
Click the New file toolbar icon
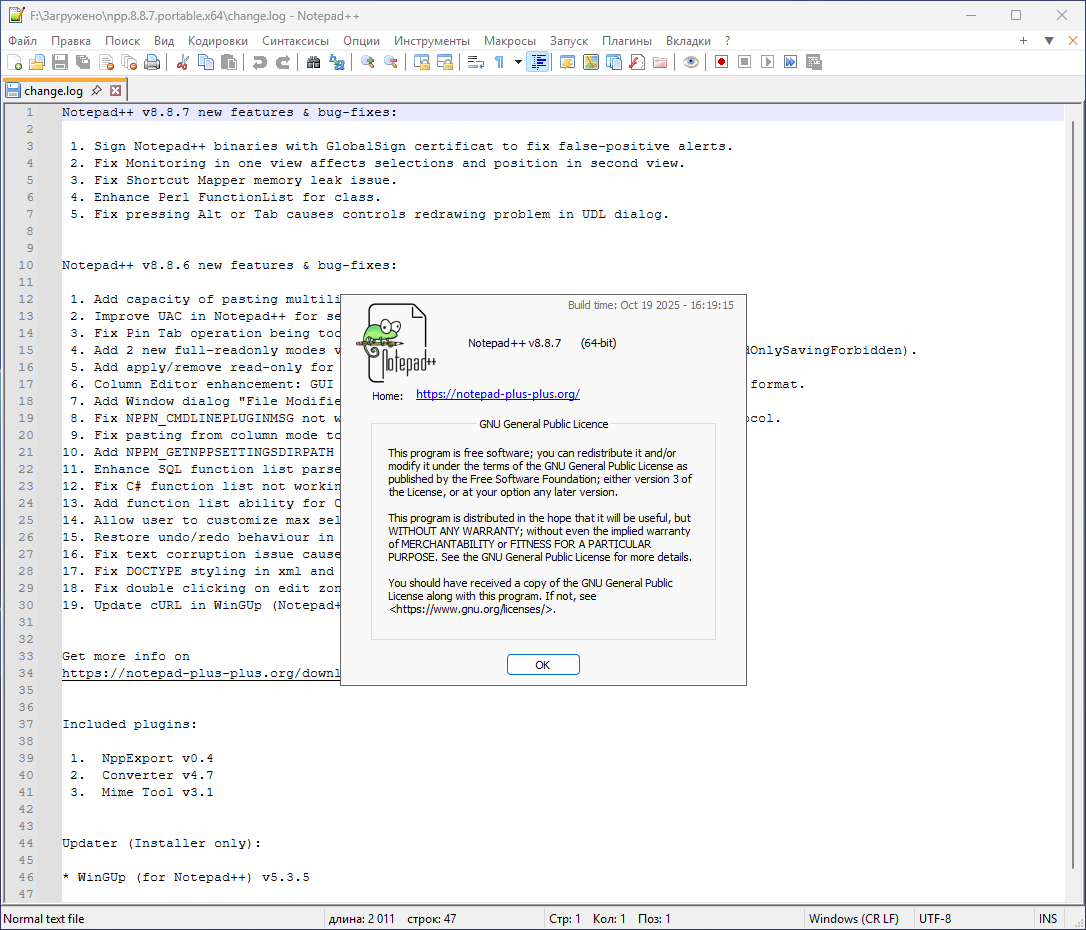click(14, 62)
